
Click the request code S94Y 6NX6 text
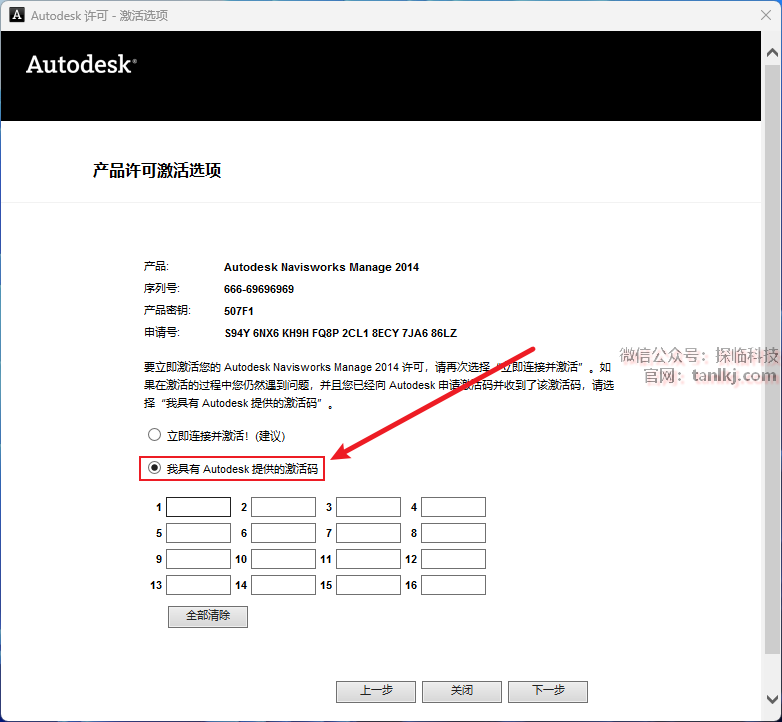[x=341, y=333]
